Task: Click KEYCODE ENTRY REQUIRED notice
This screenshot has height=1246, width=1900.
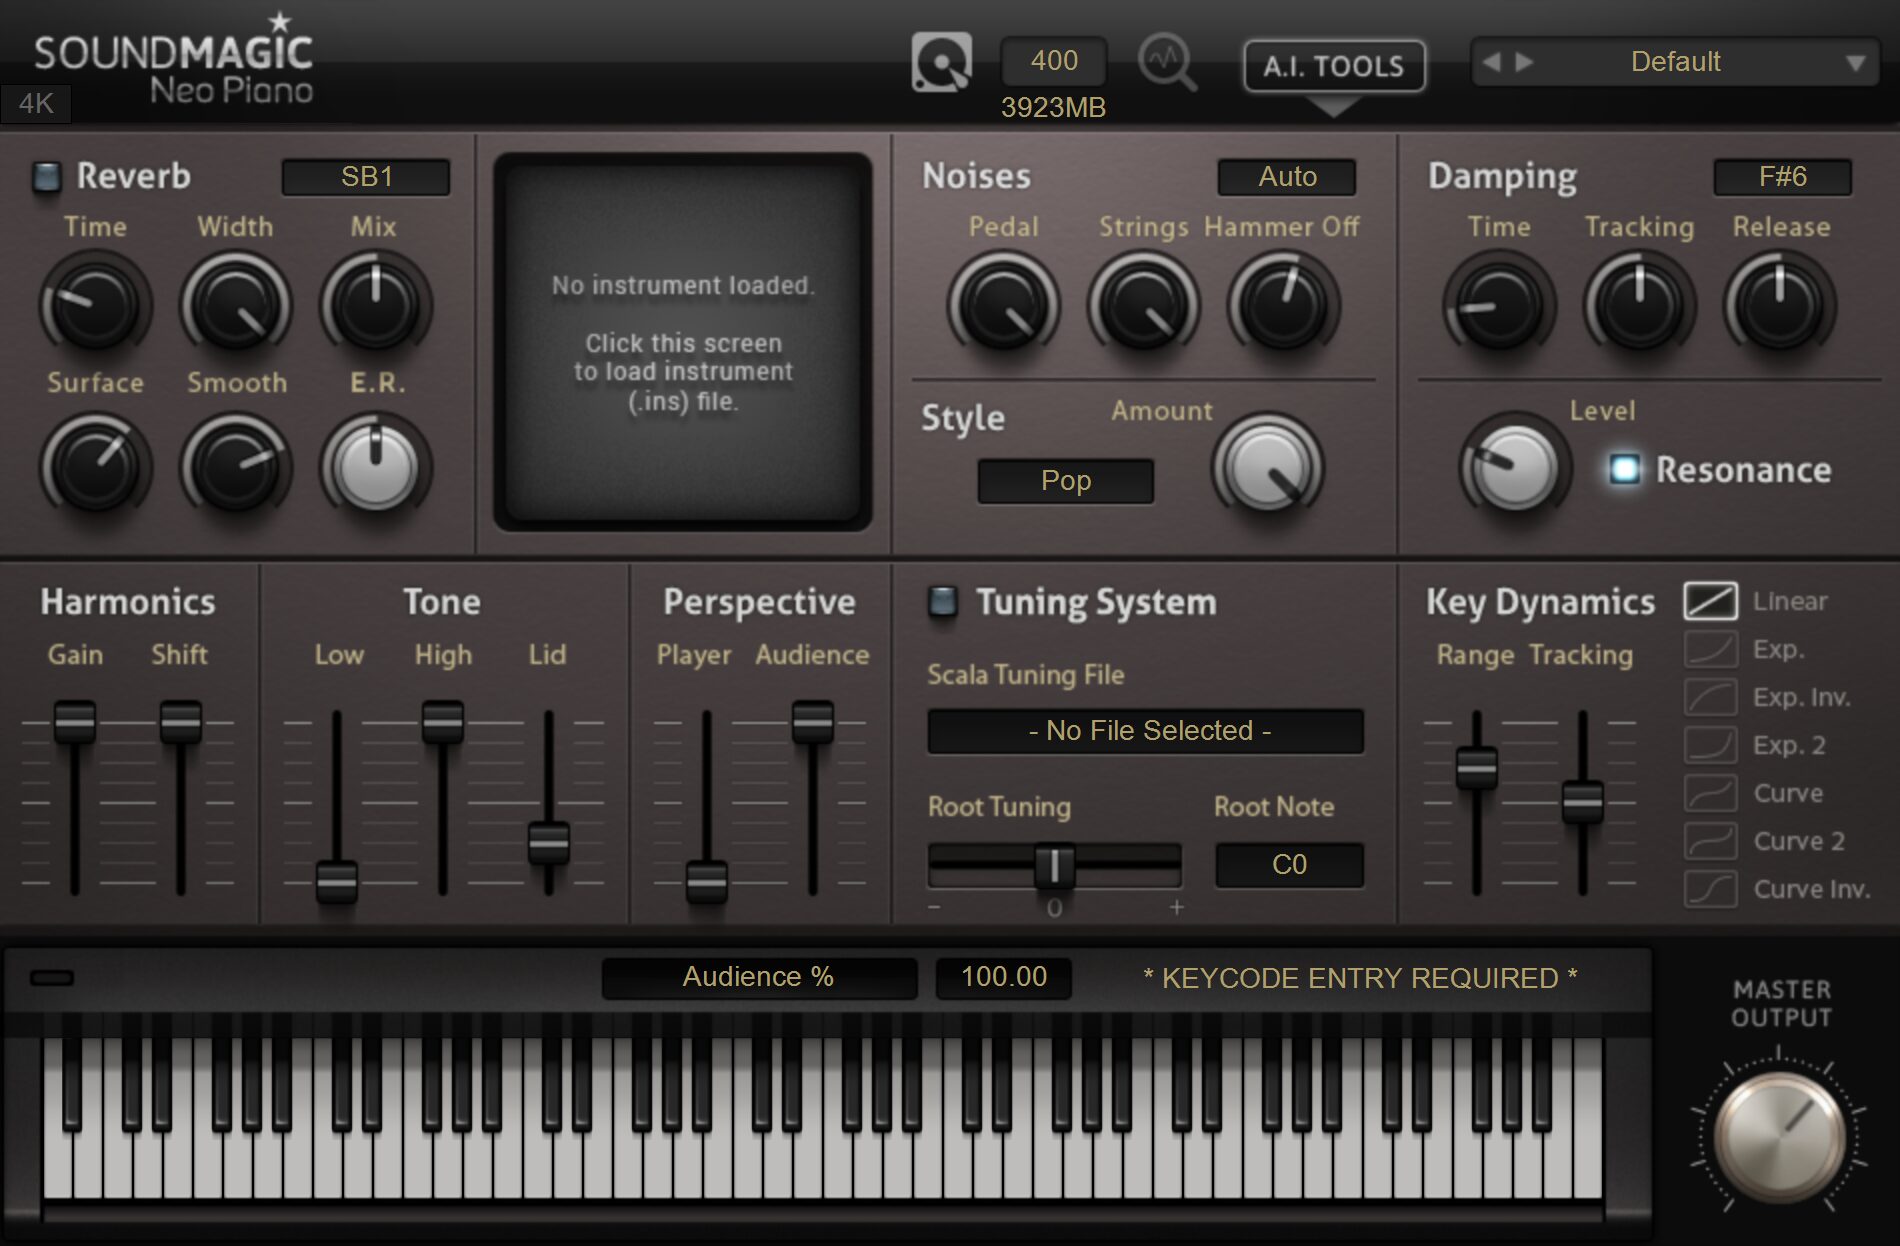Action: tap(1360, 978)
